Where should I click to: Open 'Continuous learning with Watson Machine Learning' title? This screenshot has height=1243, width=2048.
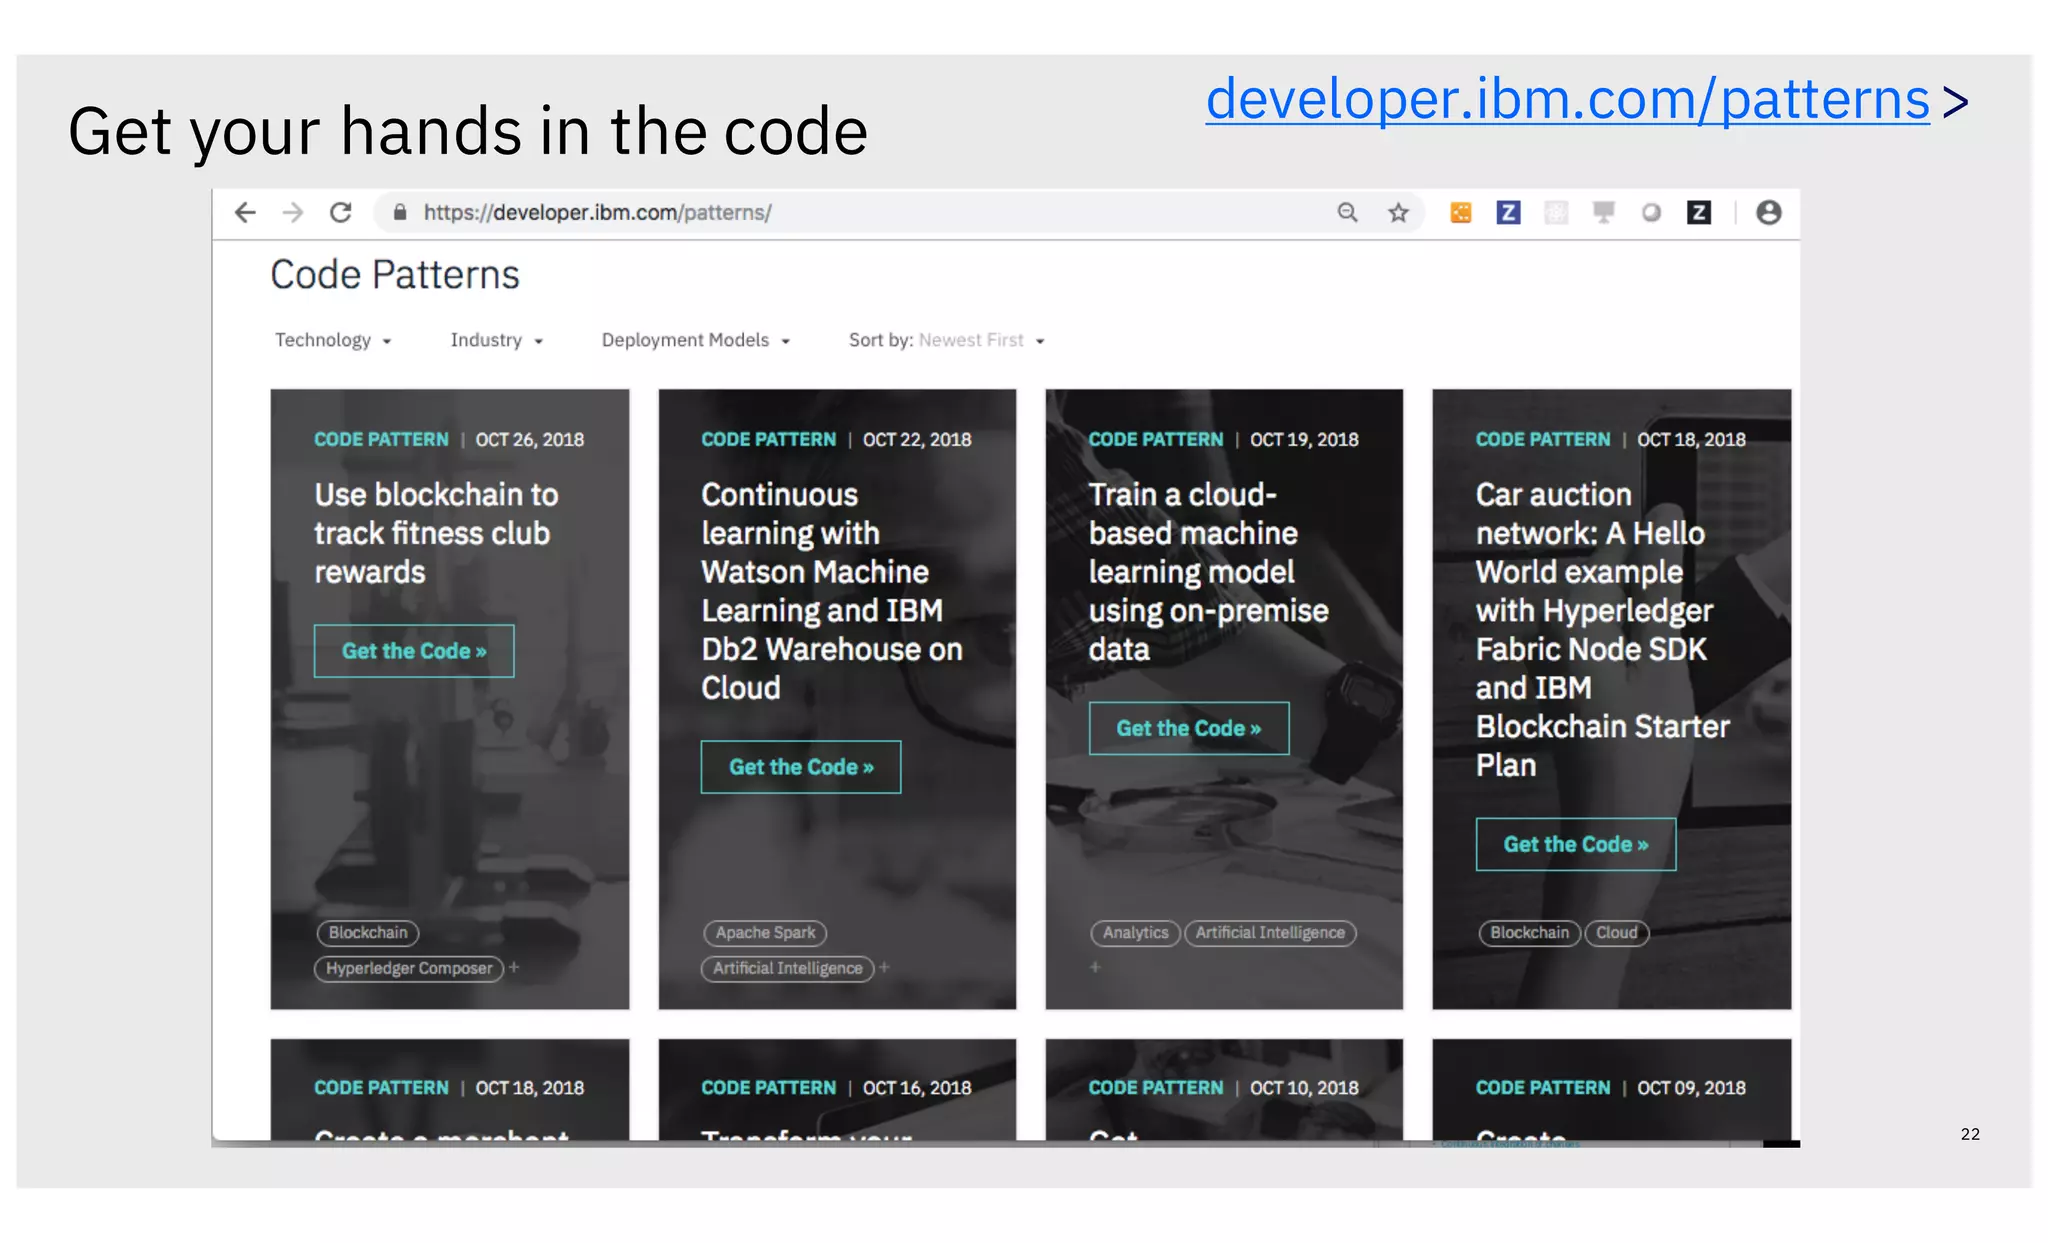tap(831, 591)
